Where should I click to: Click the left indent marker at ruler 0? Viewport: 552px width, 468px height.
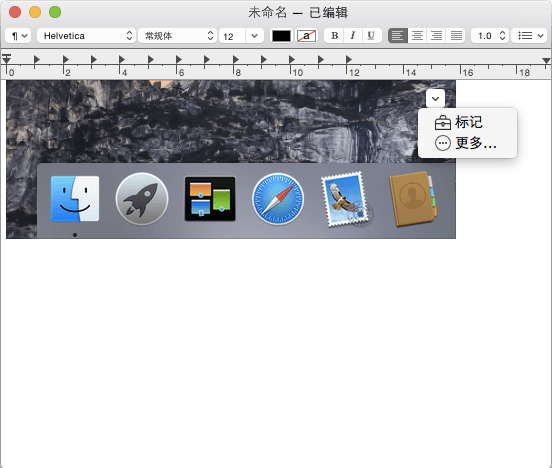click(x=6, y=59)
